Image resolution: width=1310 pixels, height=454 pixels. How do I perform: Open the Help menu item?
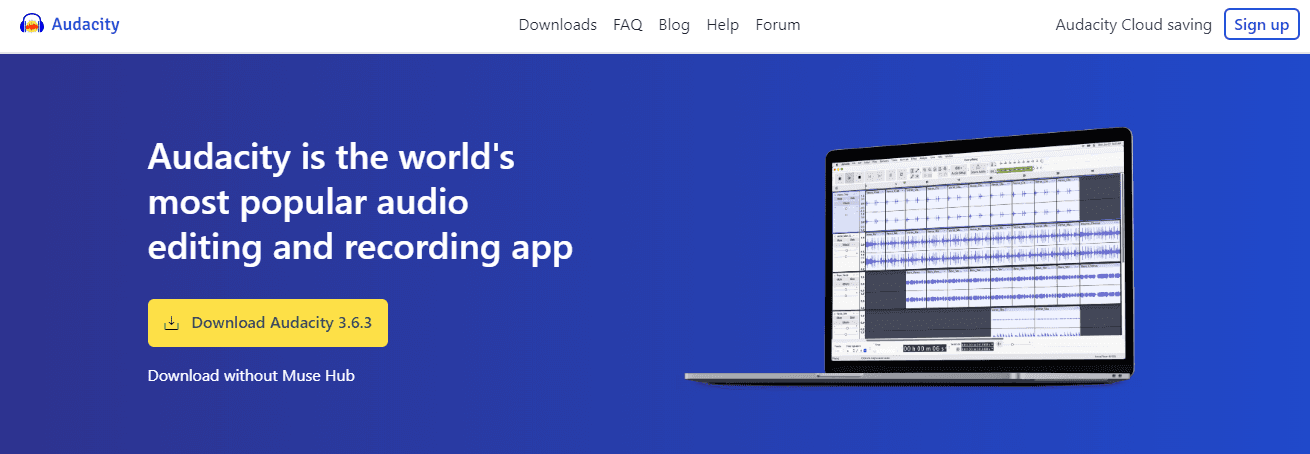722,25
